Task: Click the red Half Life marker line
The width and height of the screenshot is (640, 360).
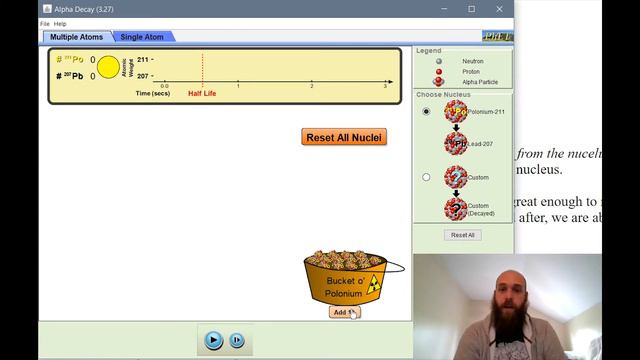Action: (x=202, y=69)
